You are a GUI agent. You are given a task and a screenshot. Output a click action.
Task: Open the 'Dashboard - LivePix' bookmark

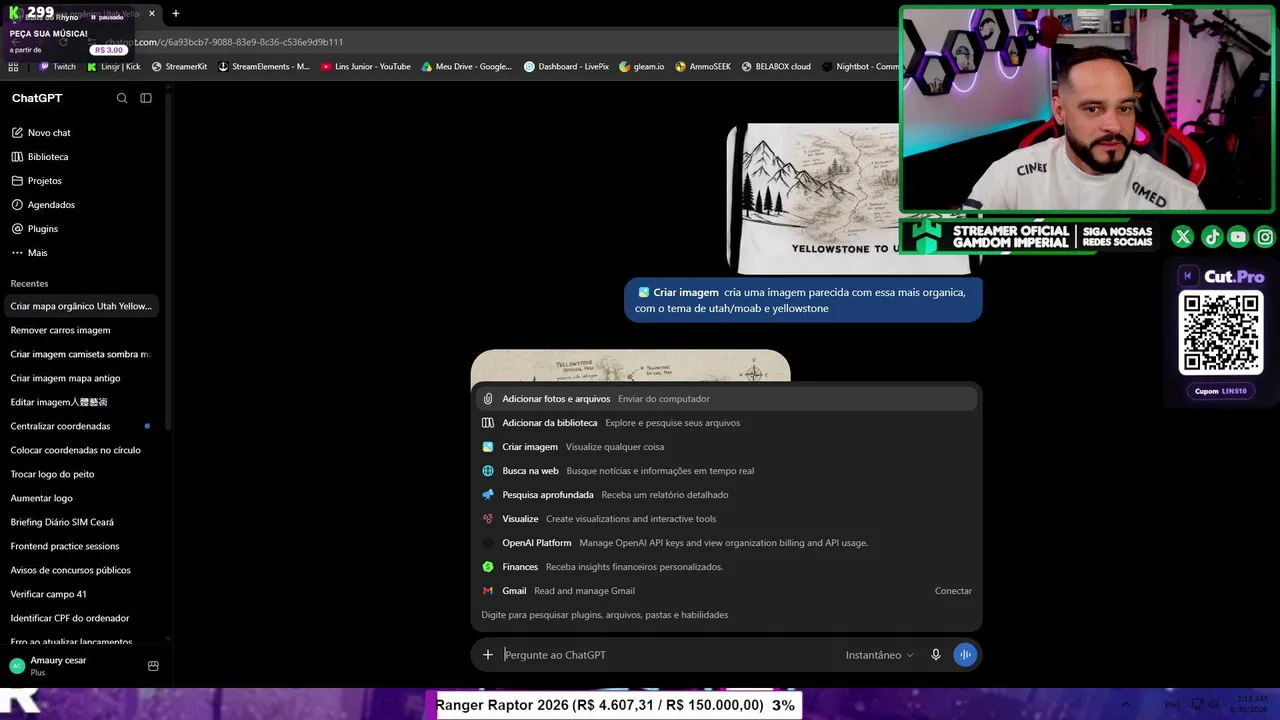tap(567, 67)
